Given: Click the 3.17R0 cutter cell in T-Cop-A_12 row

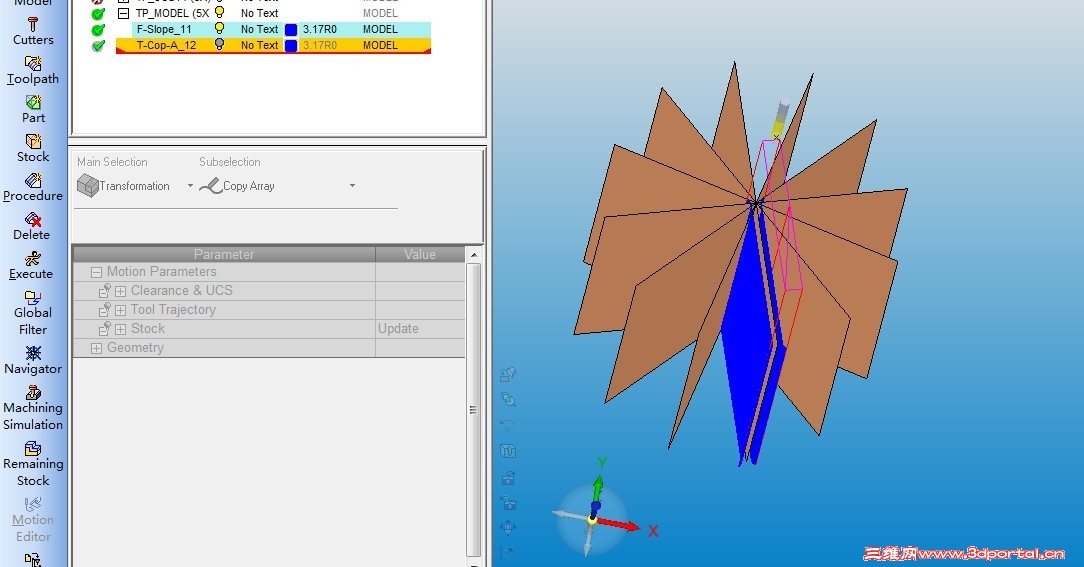Looking at the screenshot, I should click(x=319, y=45).
